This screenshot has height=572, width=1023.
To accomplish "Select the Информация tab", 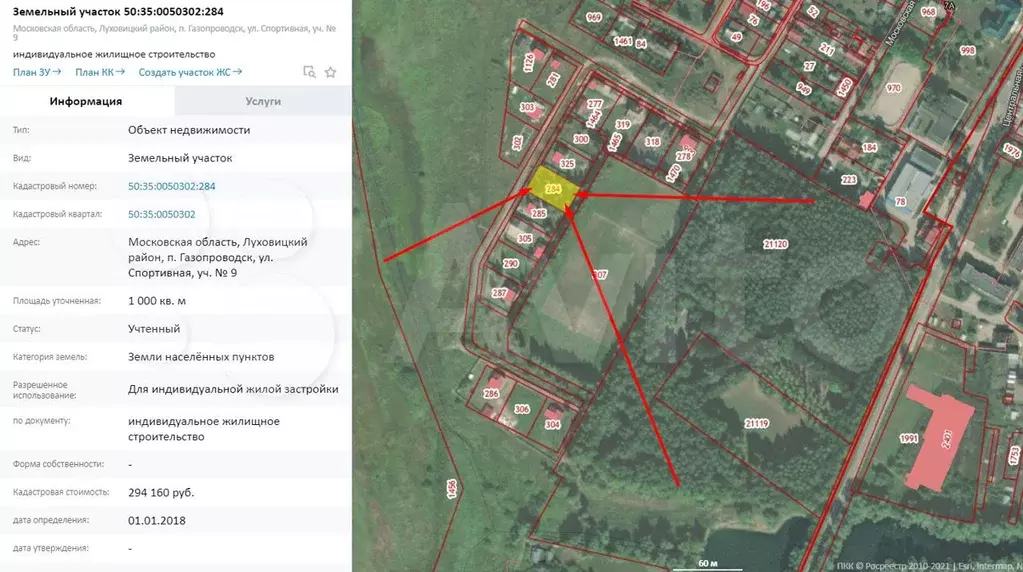I will coord(86,101).
